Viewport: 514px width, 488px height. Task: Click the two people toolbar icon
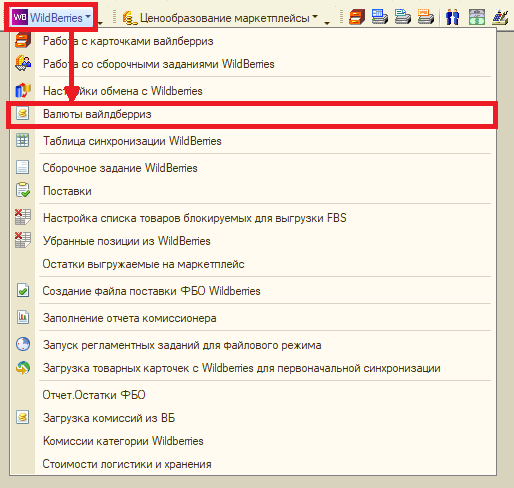tap(452, 17)
